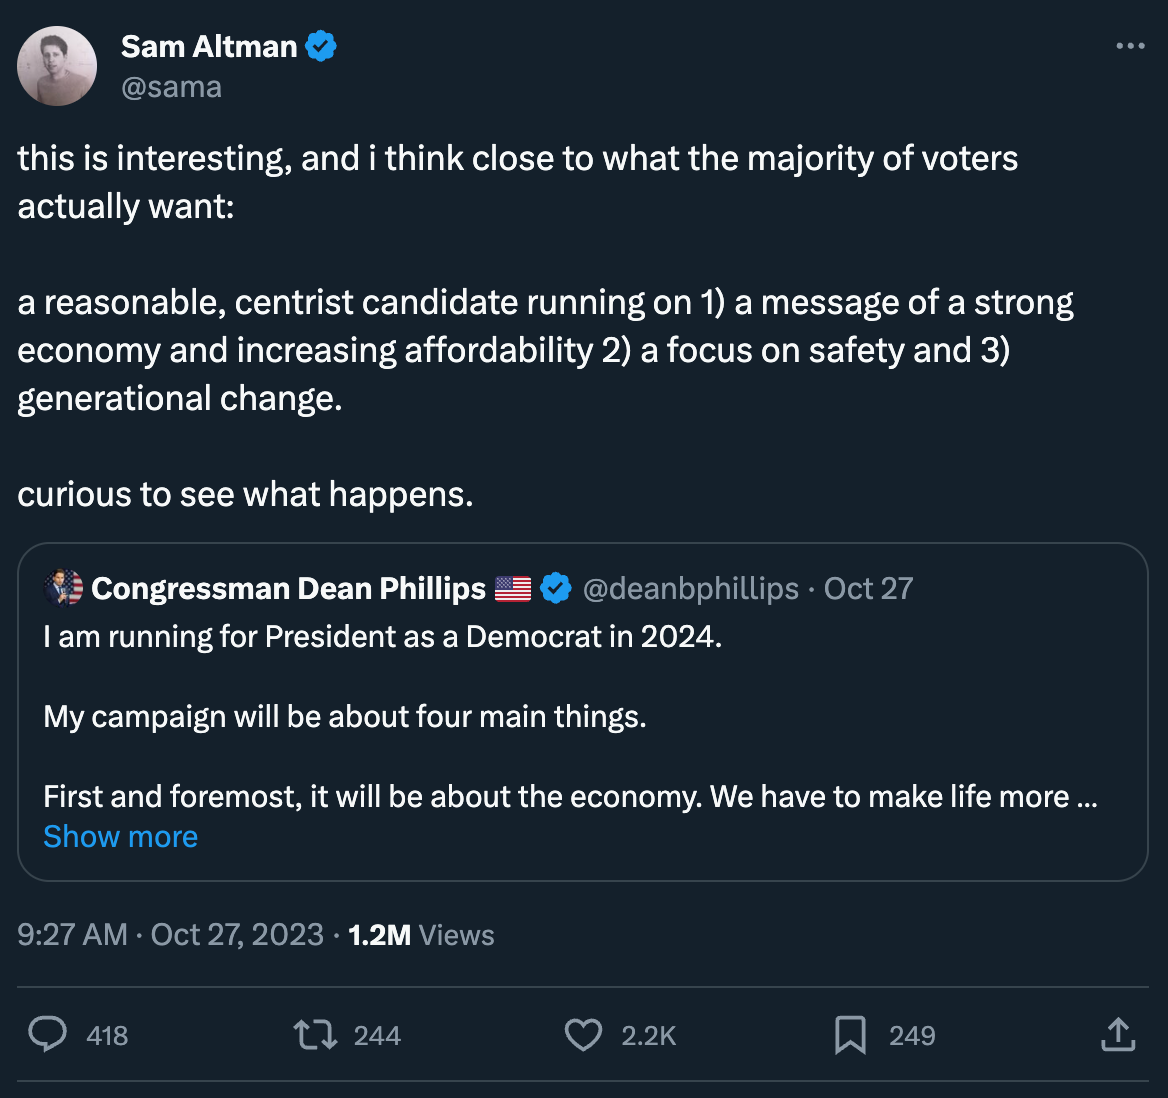This screenshot has height=1098, width=1168.
Task: Expand quoted tweet with Show more
Action: 120,836
